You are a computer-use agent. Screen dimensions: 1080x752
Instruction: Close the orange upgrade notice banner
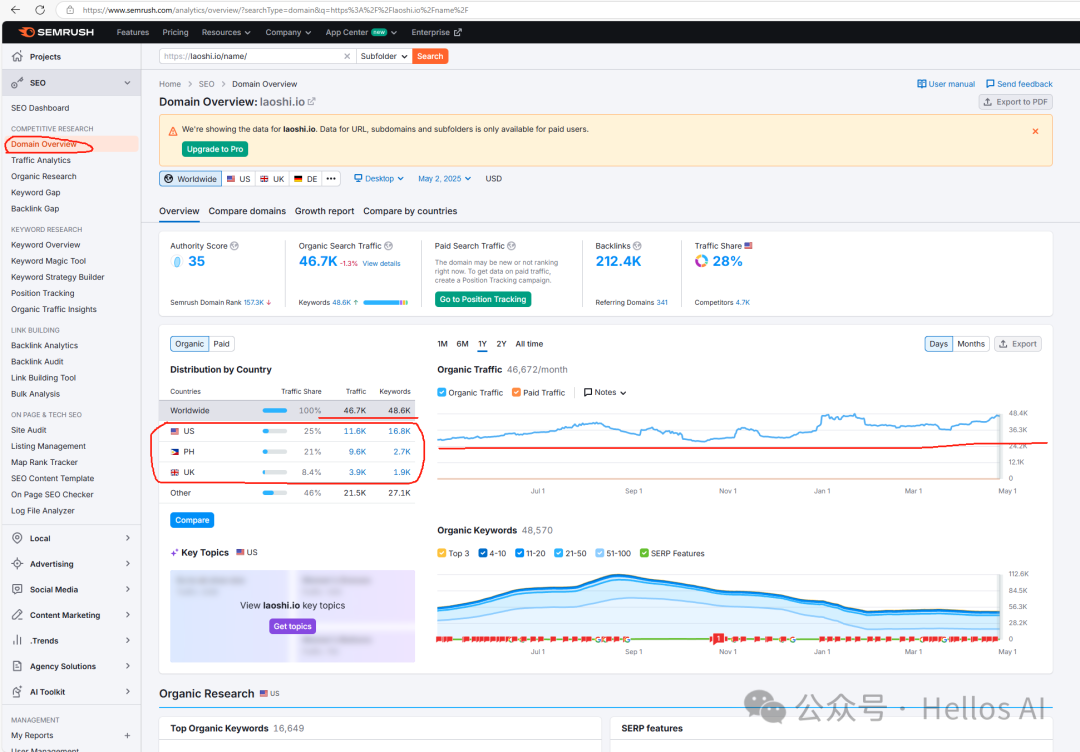click(x=1035, y=131)
